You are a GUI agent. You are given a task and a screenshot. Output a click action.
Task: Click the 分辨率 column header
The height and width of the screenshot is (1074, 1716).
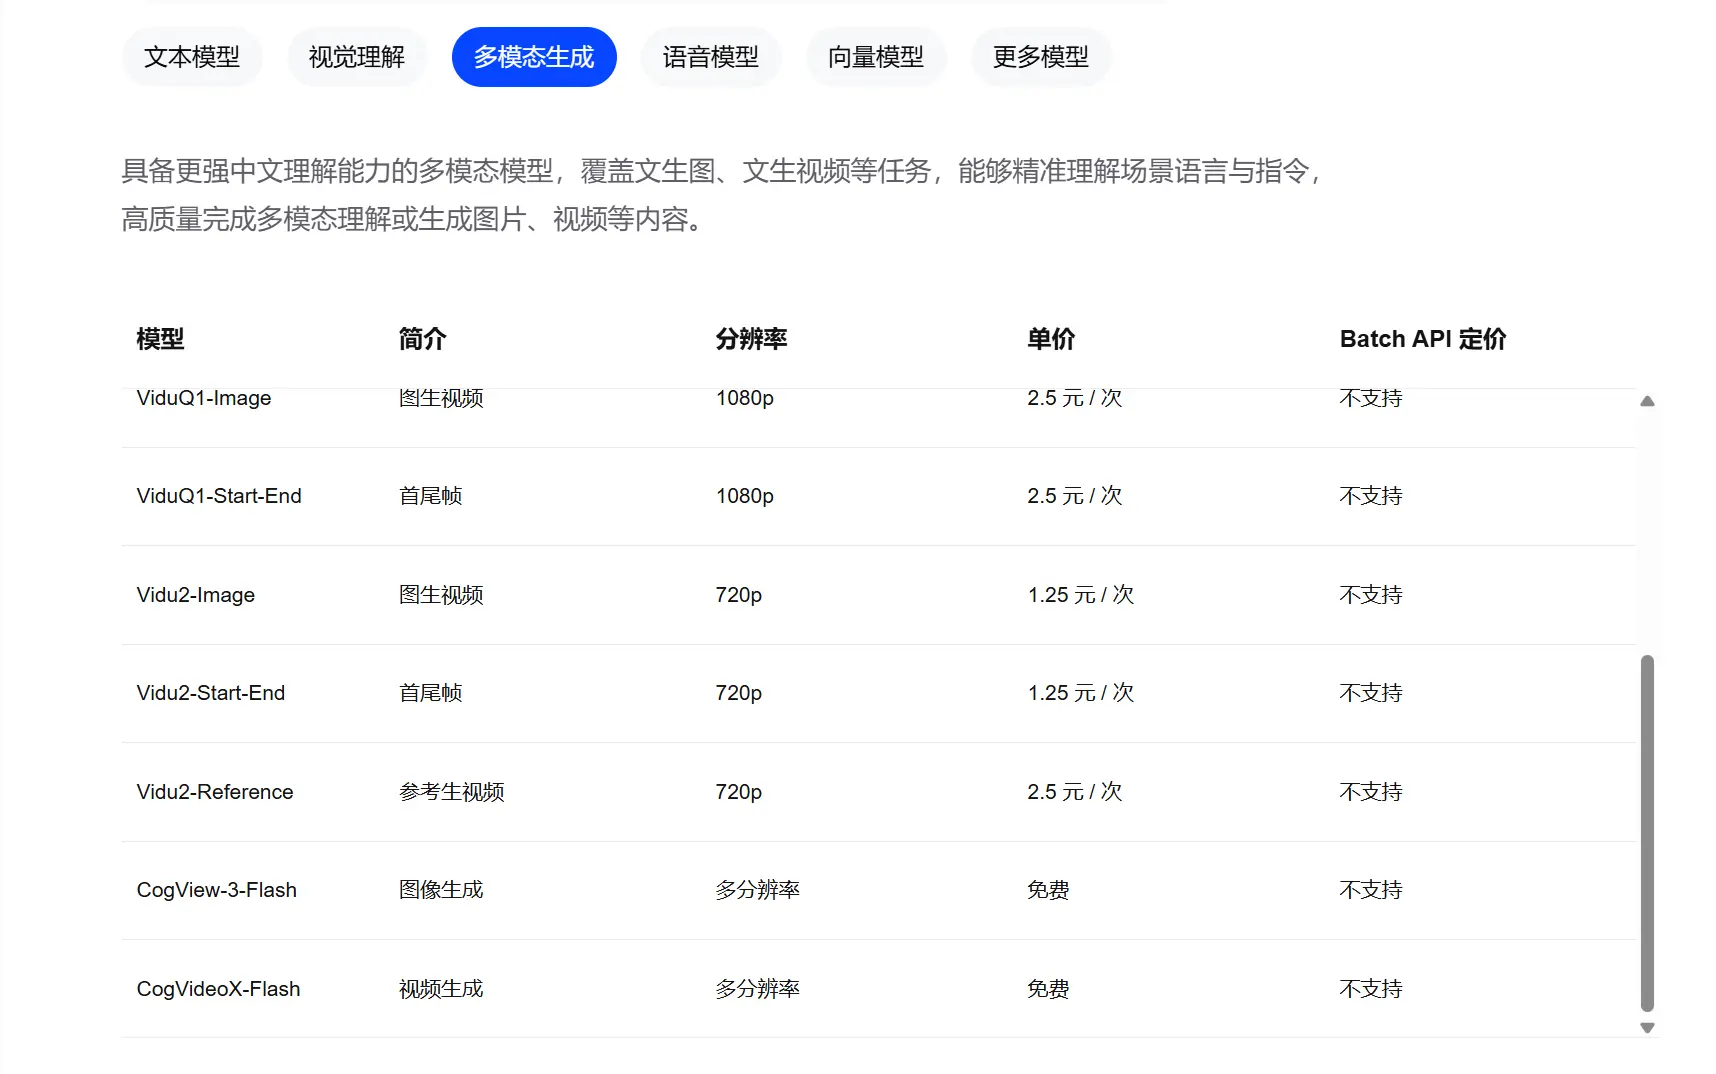pos(751,339)
